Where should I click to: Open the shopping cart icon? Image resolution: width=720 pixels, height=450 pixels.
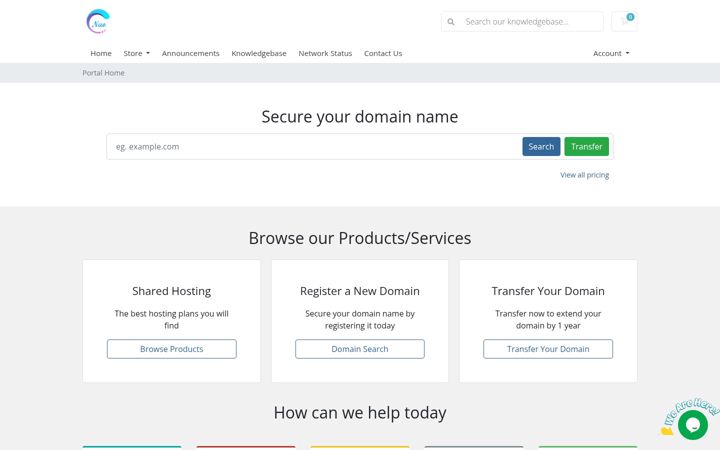[624, 21]
